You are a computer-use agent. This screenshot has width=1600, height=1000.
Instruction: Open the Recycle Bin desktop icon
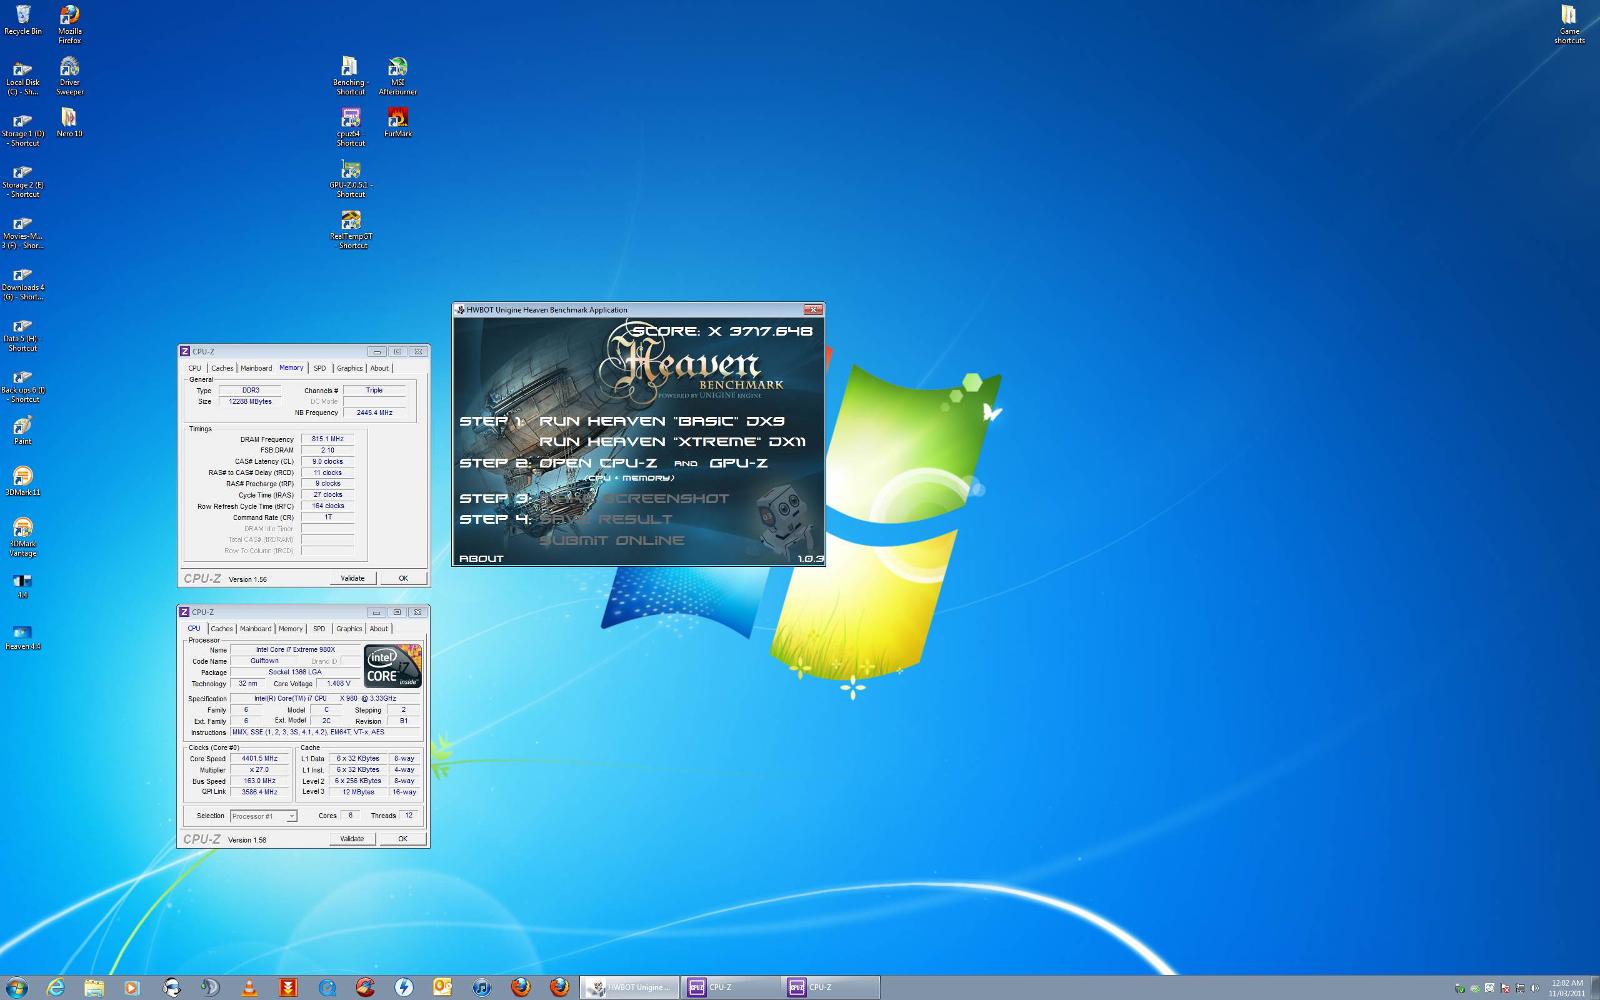click(23, 20)
